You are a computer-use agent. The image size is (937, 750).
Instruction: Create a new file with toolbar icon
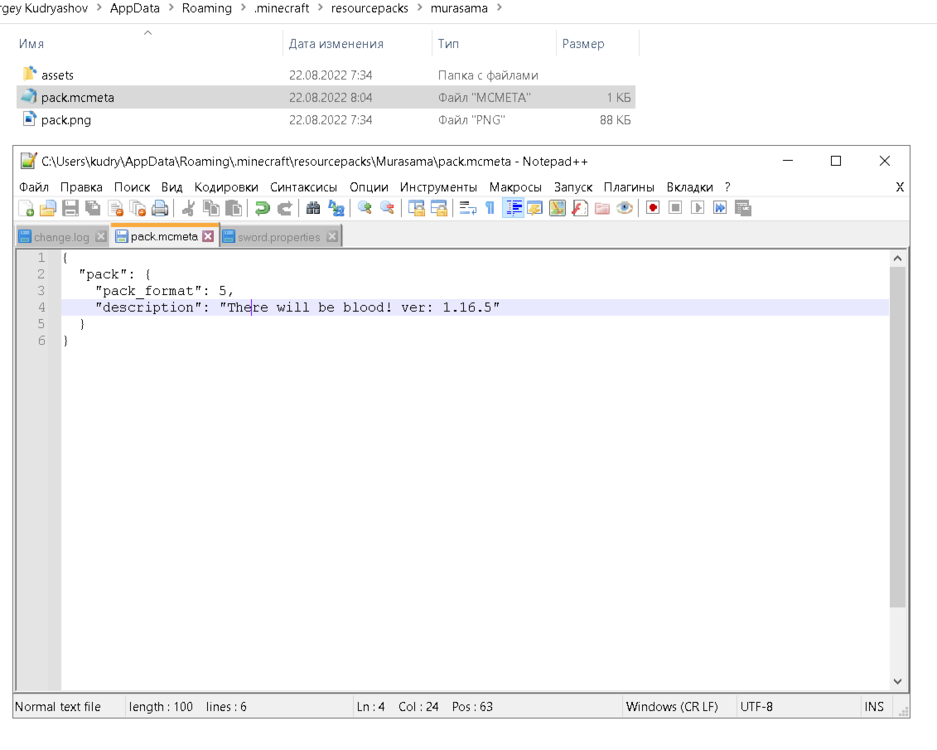pyautogui.click(x=26, y=208)
